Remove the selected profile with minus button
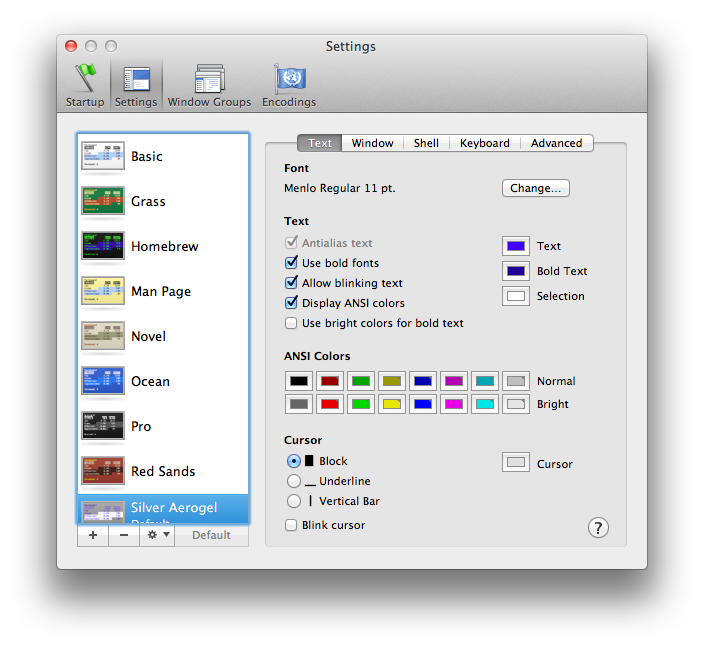The height and width of the screenshot is (648, 704). tap(124, 535)
